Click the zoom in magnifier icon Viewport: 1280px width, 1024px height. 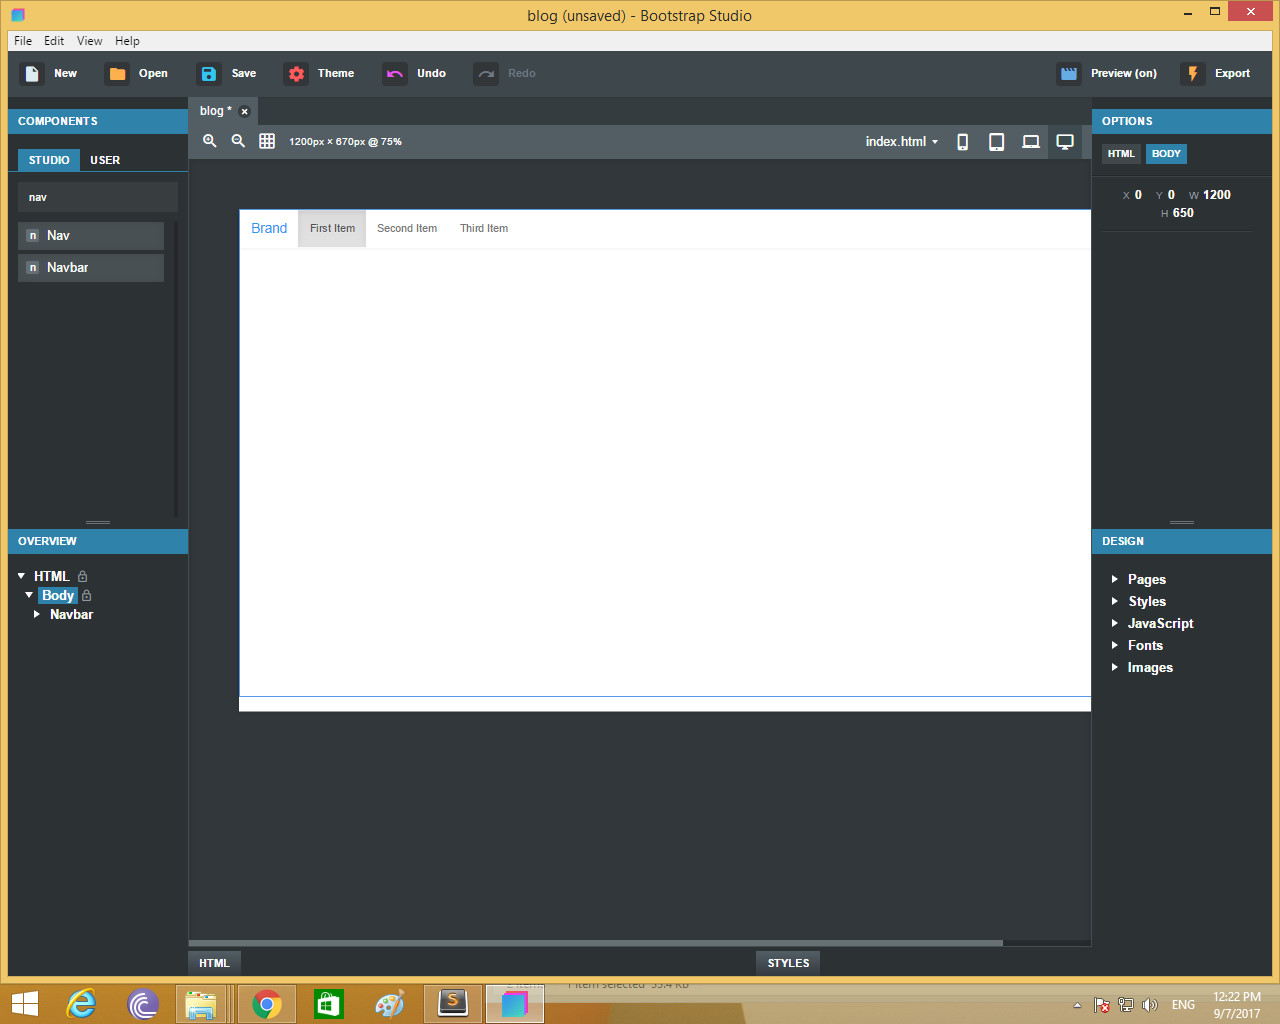point(210,141)
